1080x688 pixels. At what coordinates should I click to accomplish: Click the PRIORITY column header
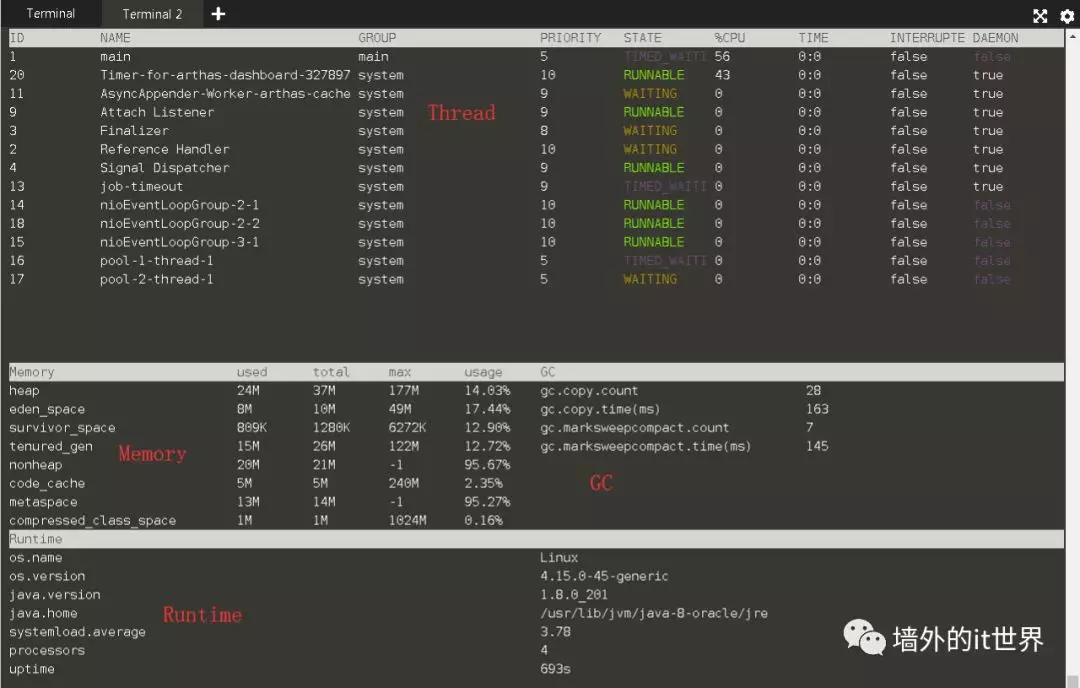click(x=570, y=38)
